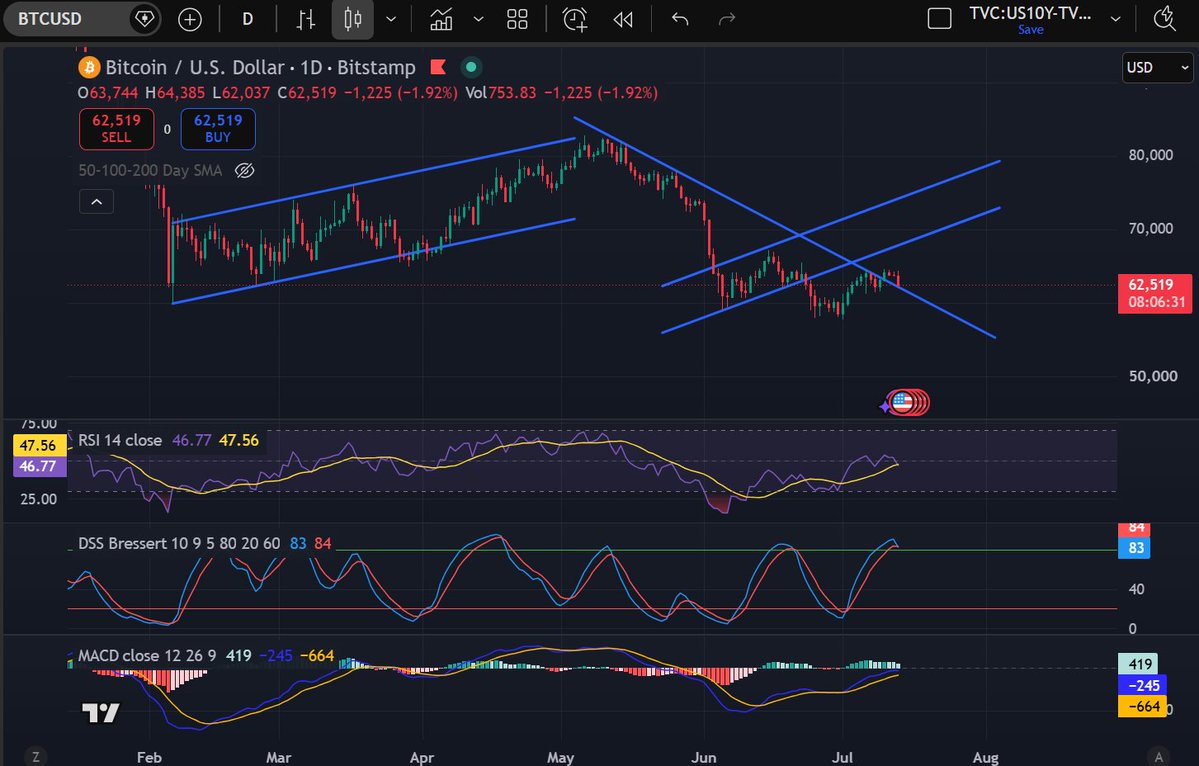Click the 62,519 SELL button

[116, 128]
